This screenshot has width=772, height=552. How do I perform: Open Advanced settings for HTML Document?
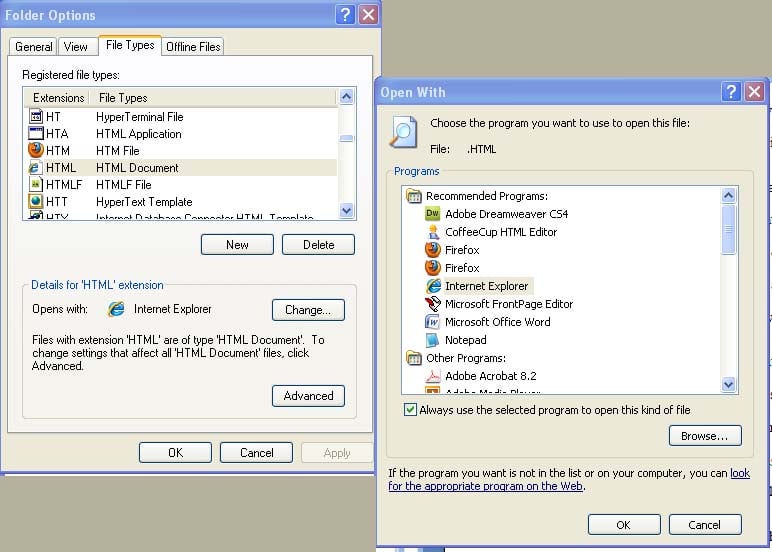308,396
